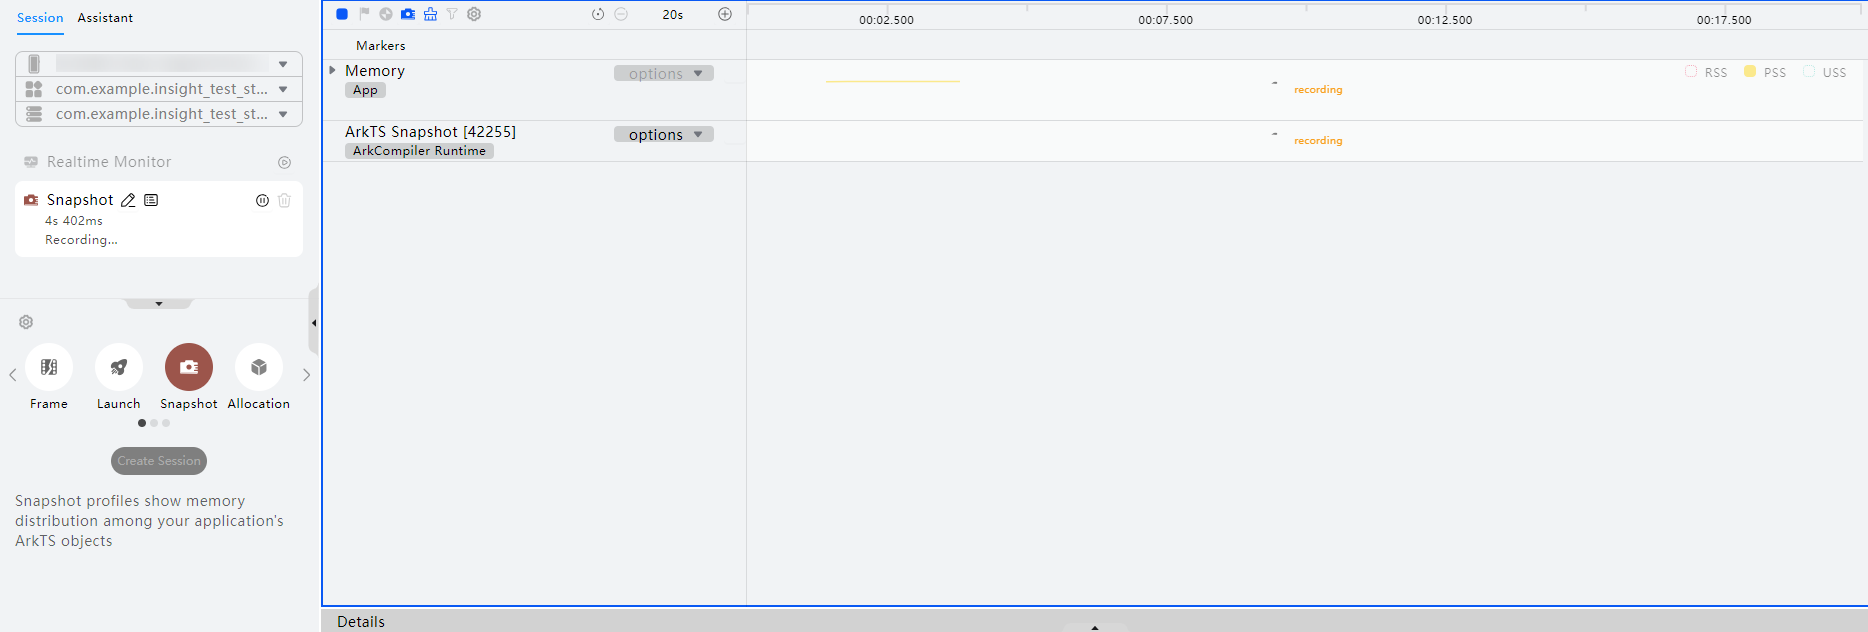This screenshot has width=1868, height=632.
Task: Open template settings gear above Frame
Action: pos(26,322)
